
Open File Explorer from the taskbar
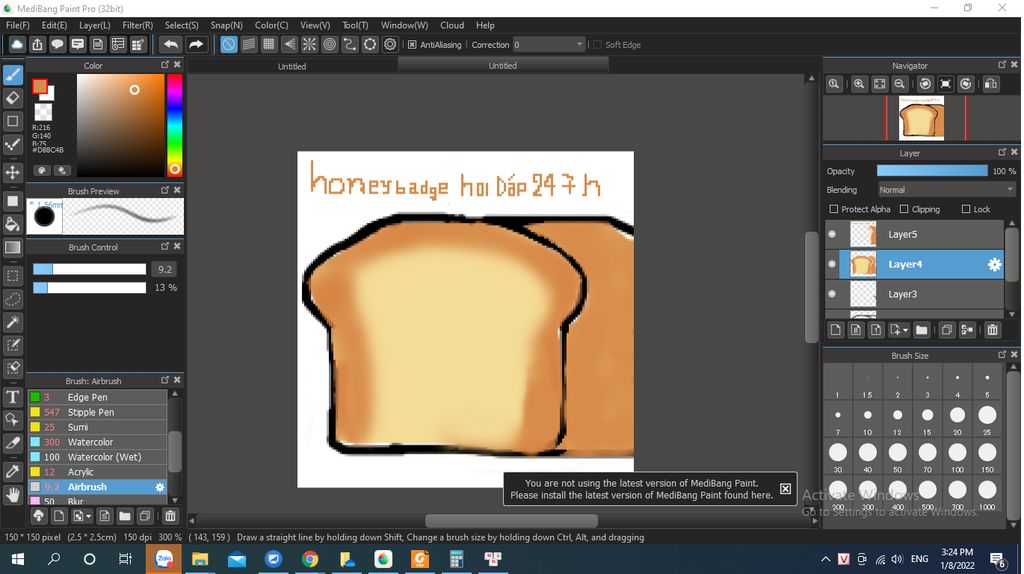[x=200, y=559]
